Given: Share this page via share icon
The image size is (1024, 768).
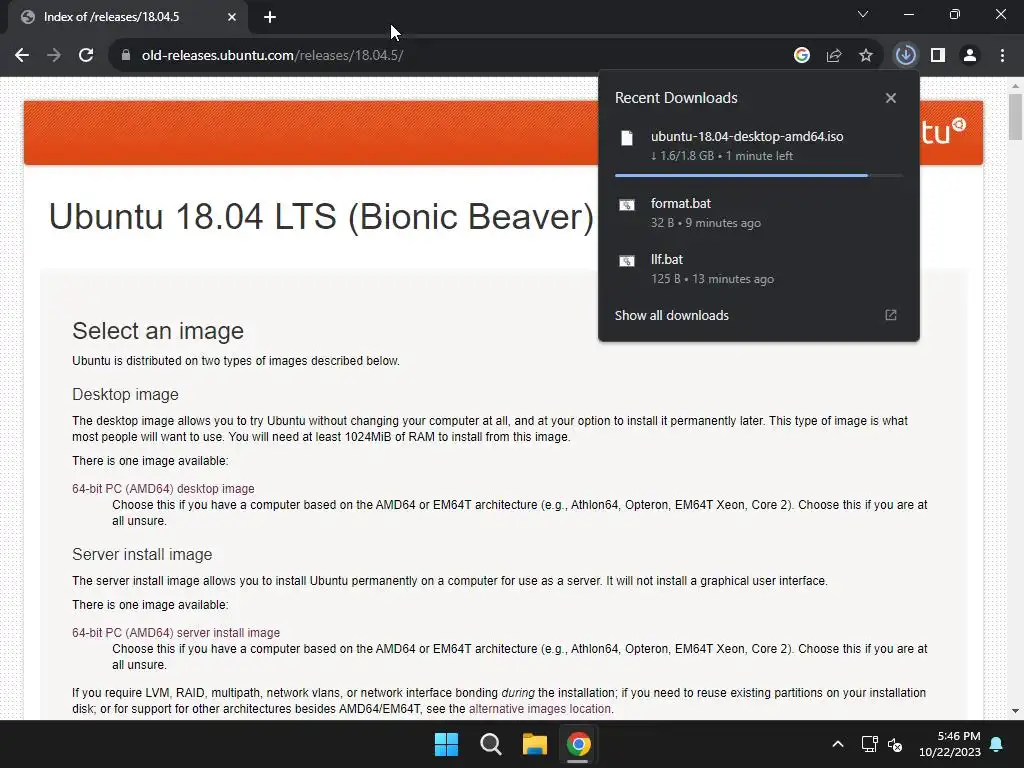Looking at the screenshot, I should point(834,56).
